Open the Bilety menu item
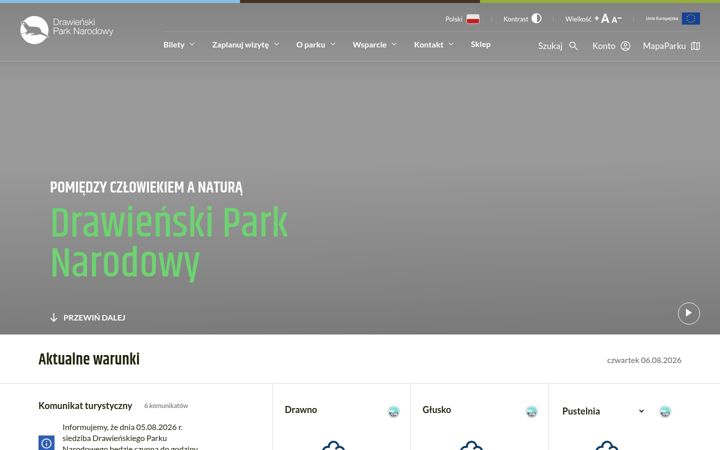720x450 pixels. tap(174, 45)
